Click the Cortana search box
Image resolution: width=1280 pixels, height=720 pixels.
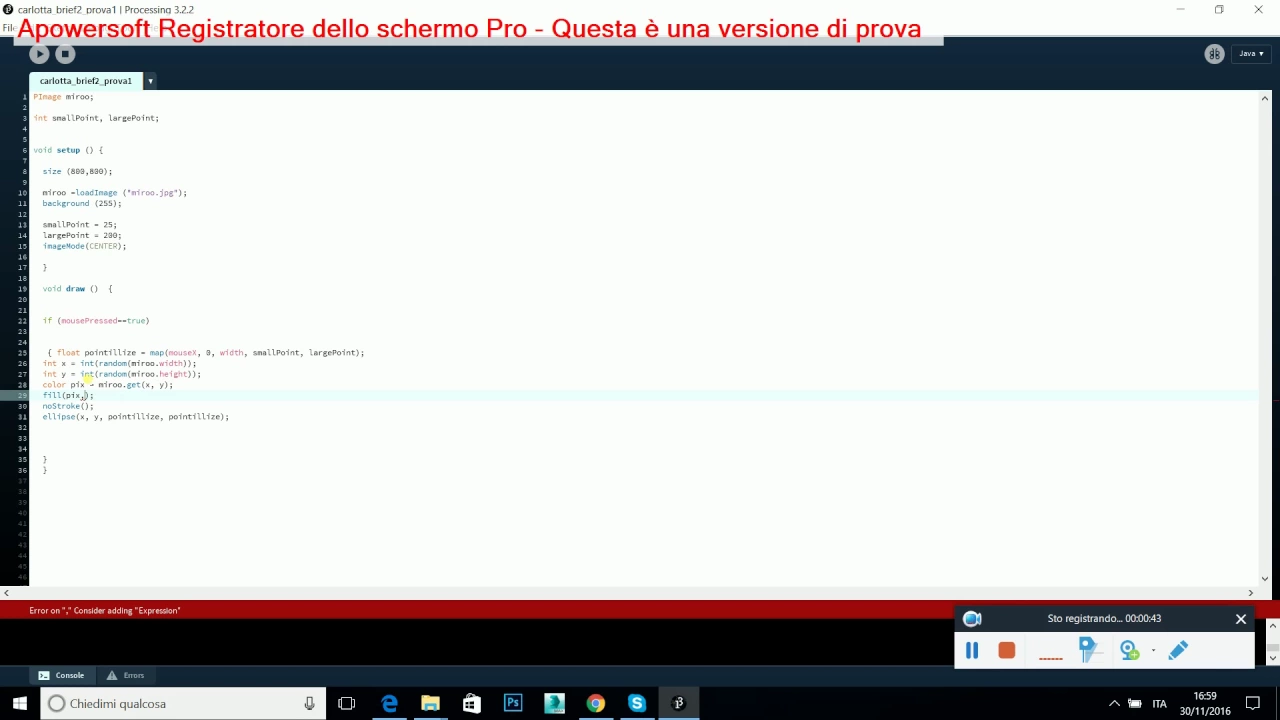[183, 704]
